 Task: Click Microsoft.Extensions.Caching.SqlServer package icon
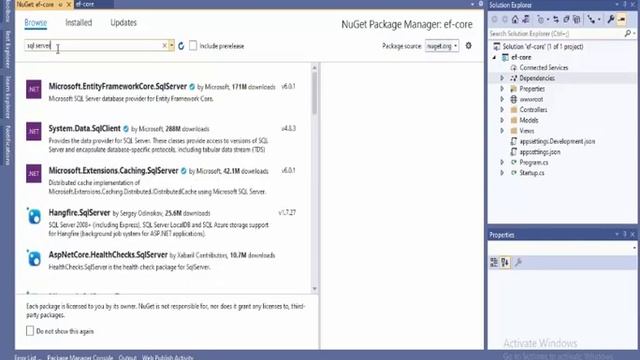tap(34, 173)
